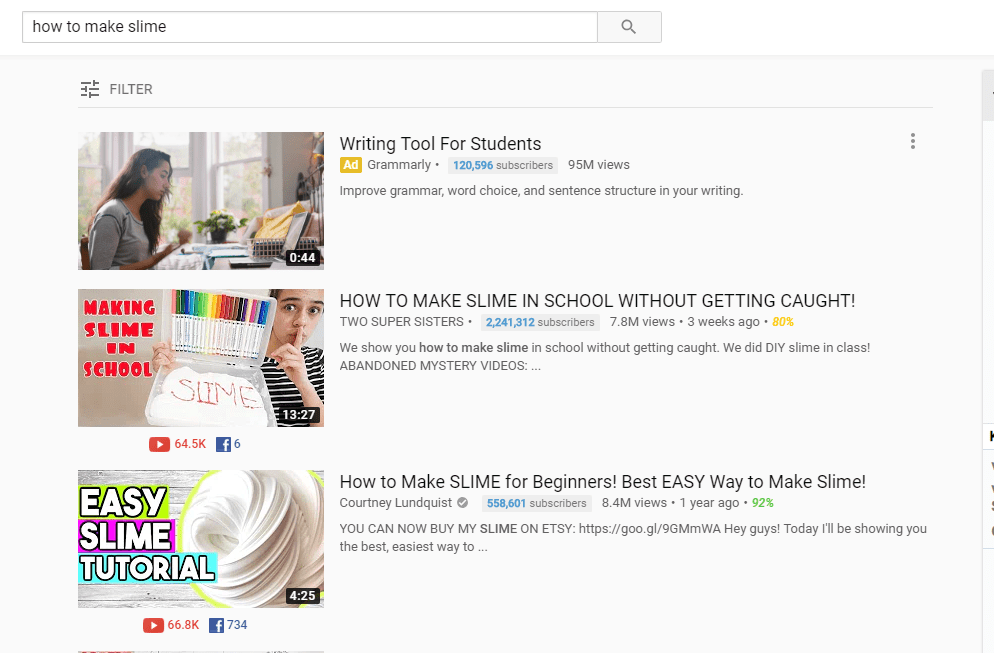Click the Facebook icon showing 6 shares

(223, 444)
